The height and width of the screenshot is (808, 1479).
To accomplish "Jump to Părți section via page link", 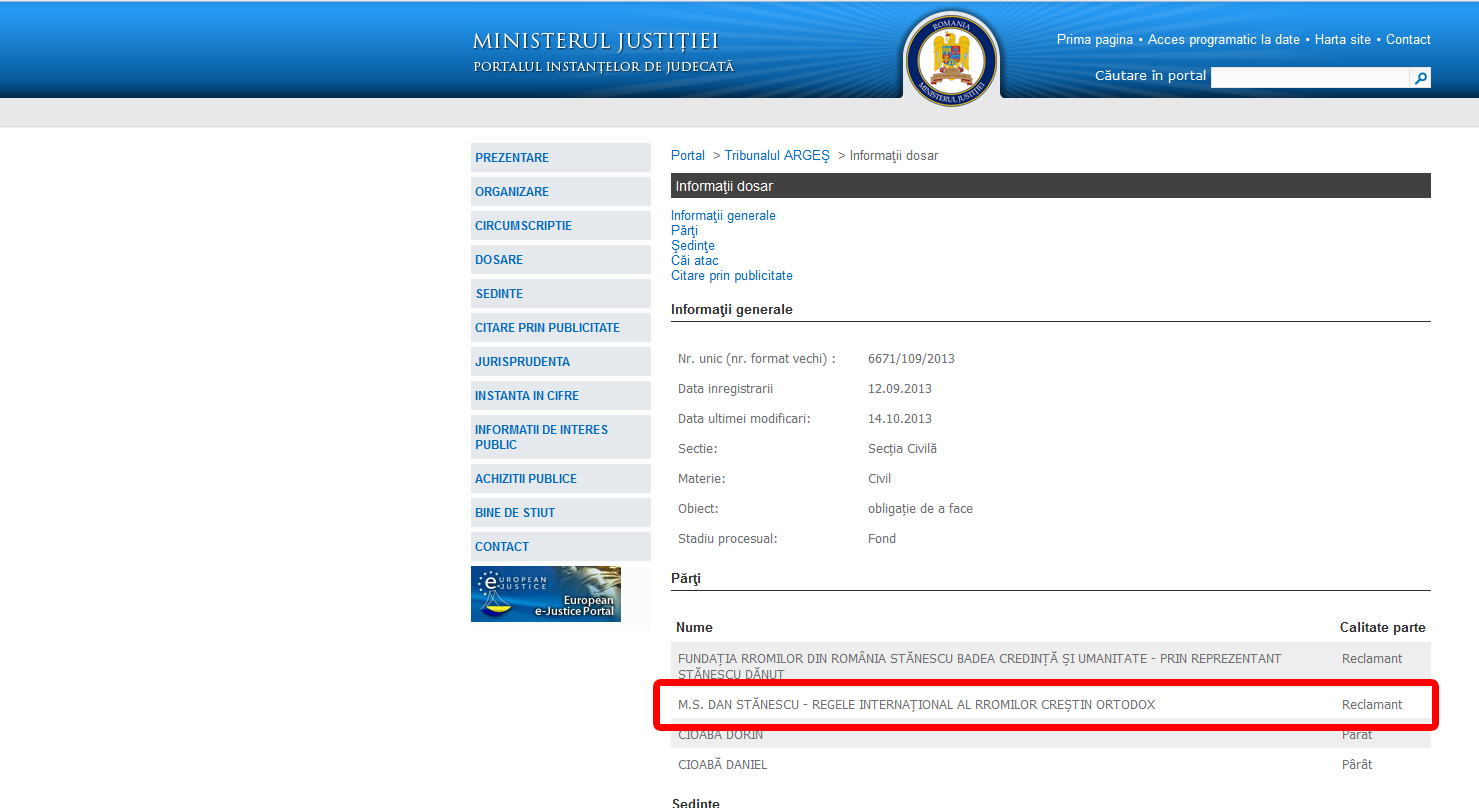I will coord(683,230).
